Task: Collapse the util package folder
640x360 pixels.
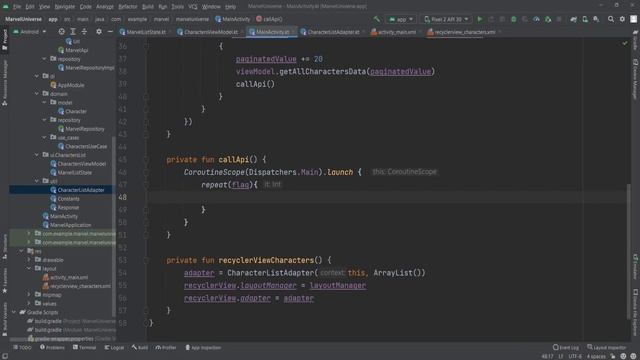Action: click(37, 181)
